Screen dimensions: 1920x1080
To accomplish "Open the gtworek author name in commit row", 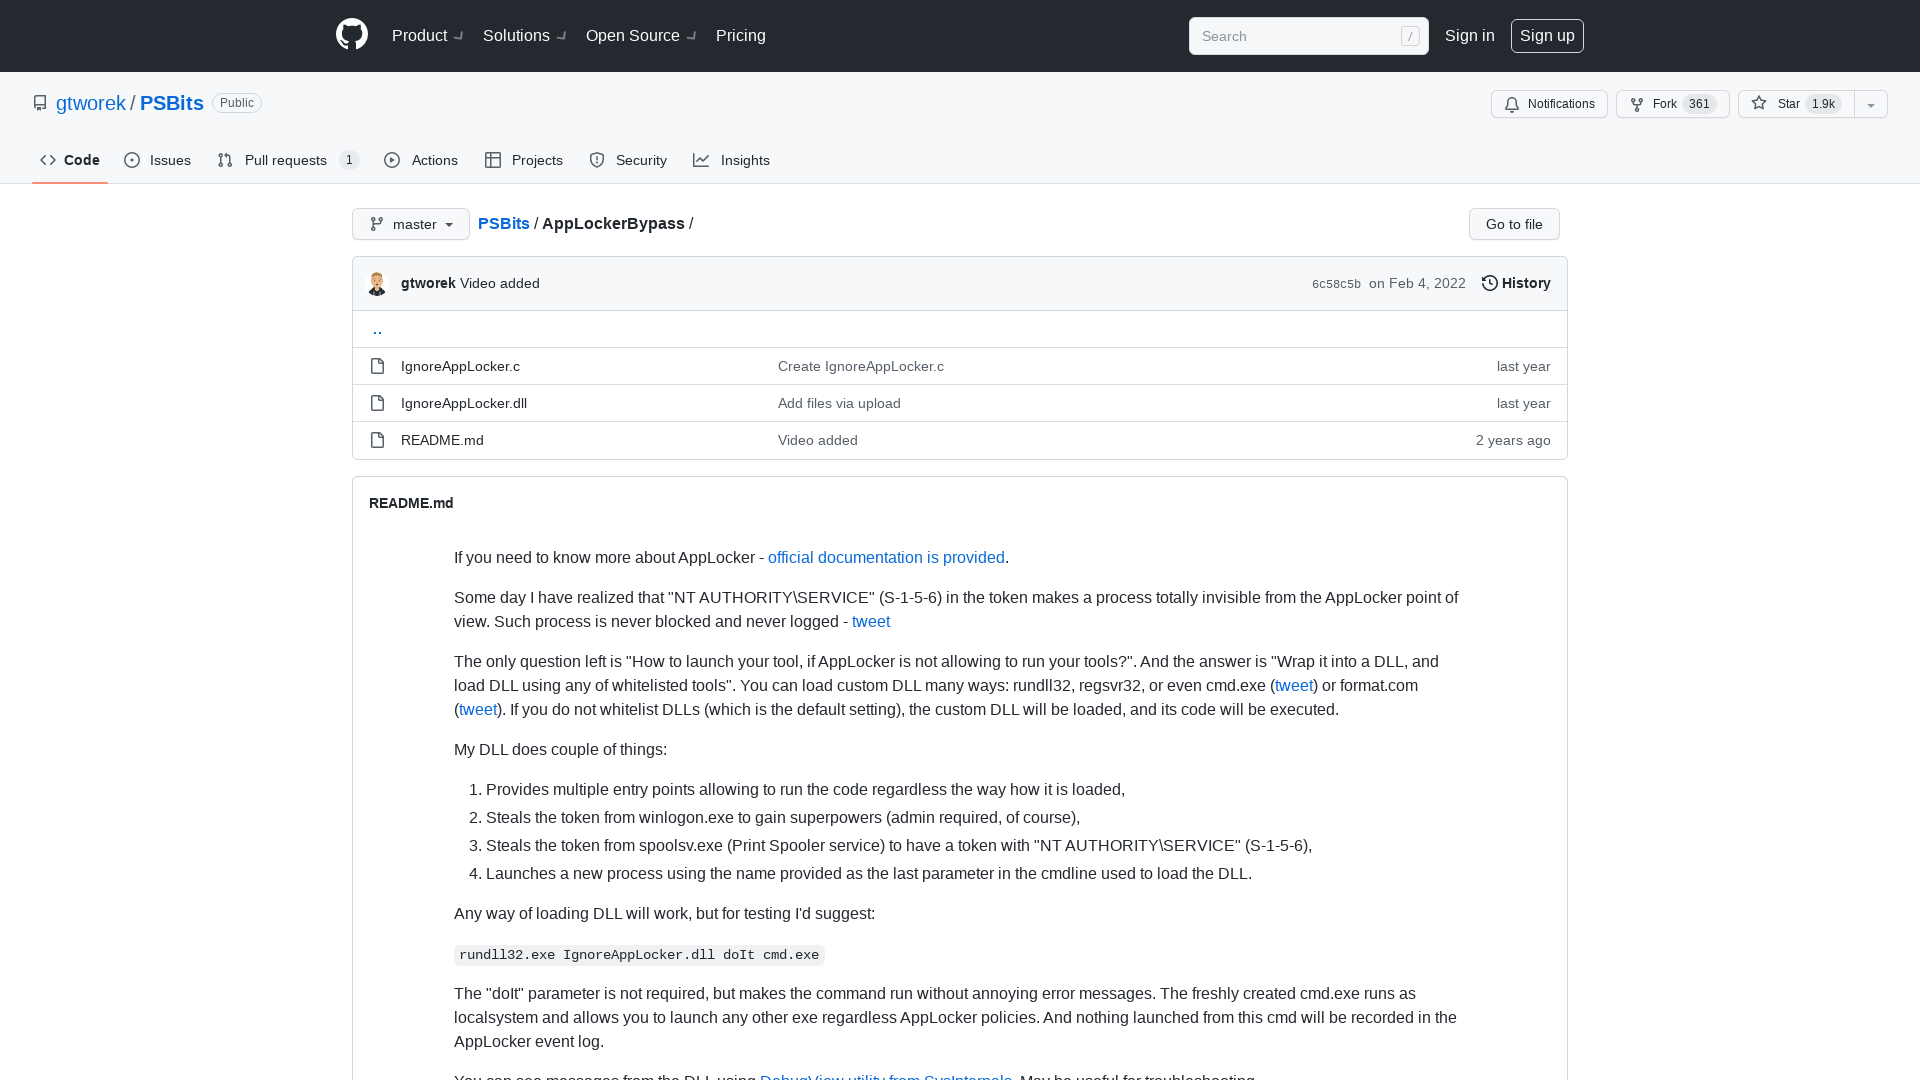I will [x=428, y=283].
